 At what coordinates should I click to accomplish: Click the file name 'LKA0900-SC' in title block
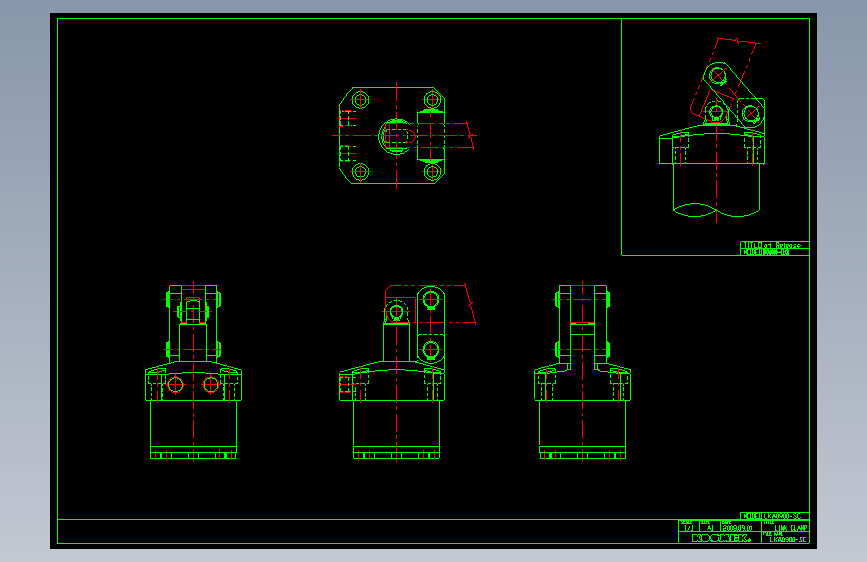point(788,539)
